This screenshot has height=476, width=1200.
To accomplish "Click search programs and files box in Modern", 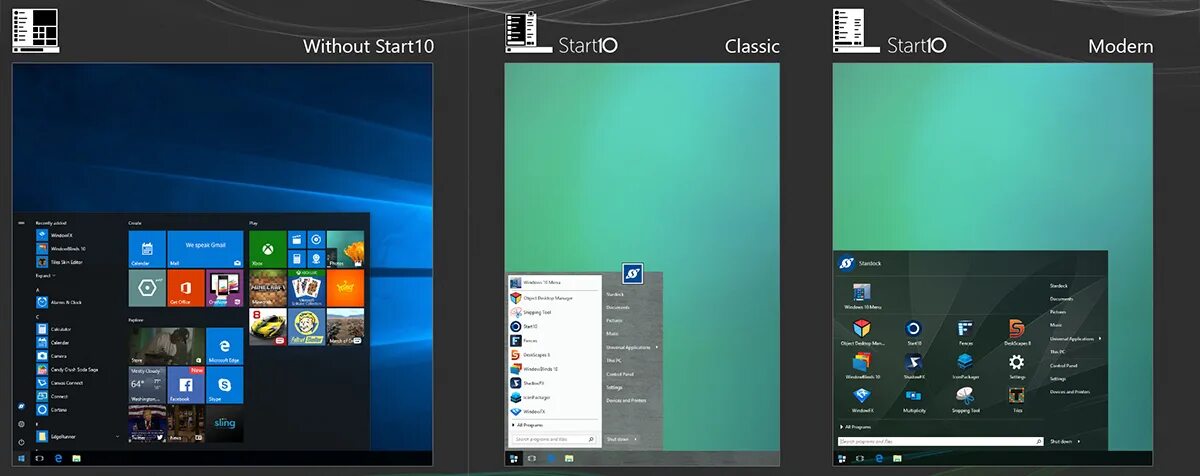I will [x=940, y=441].
